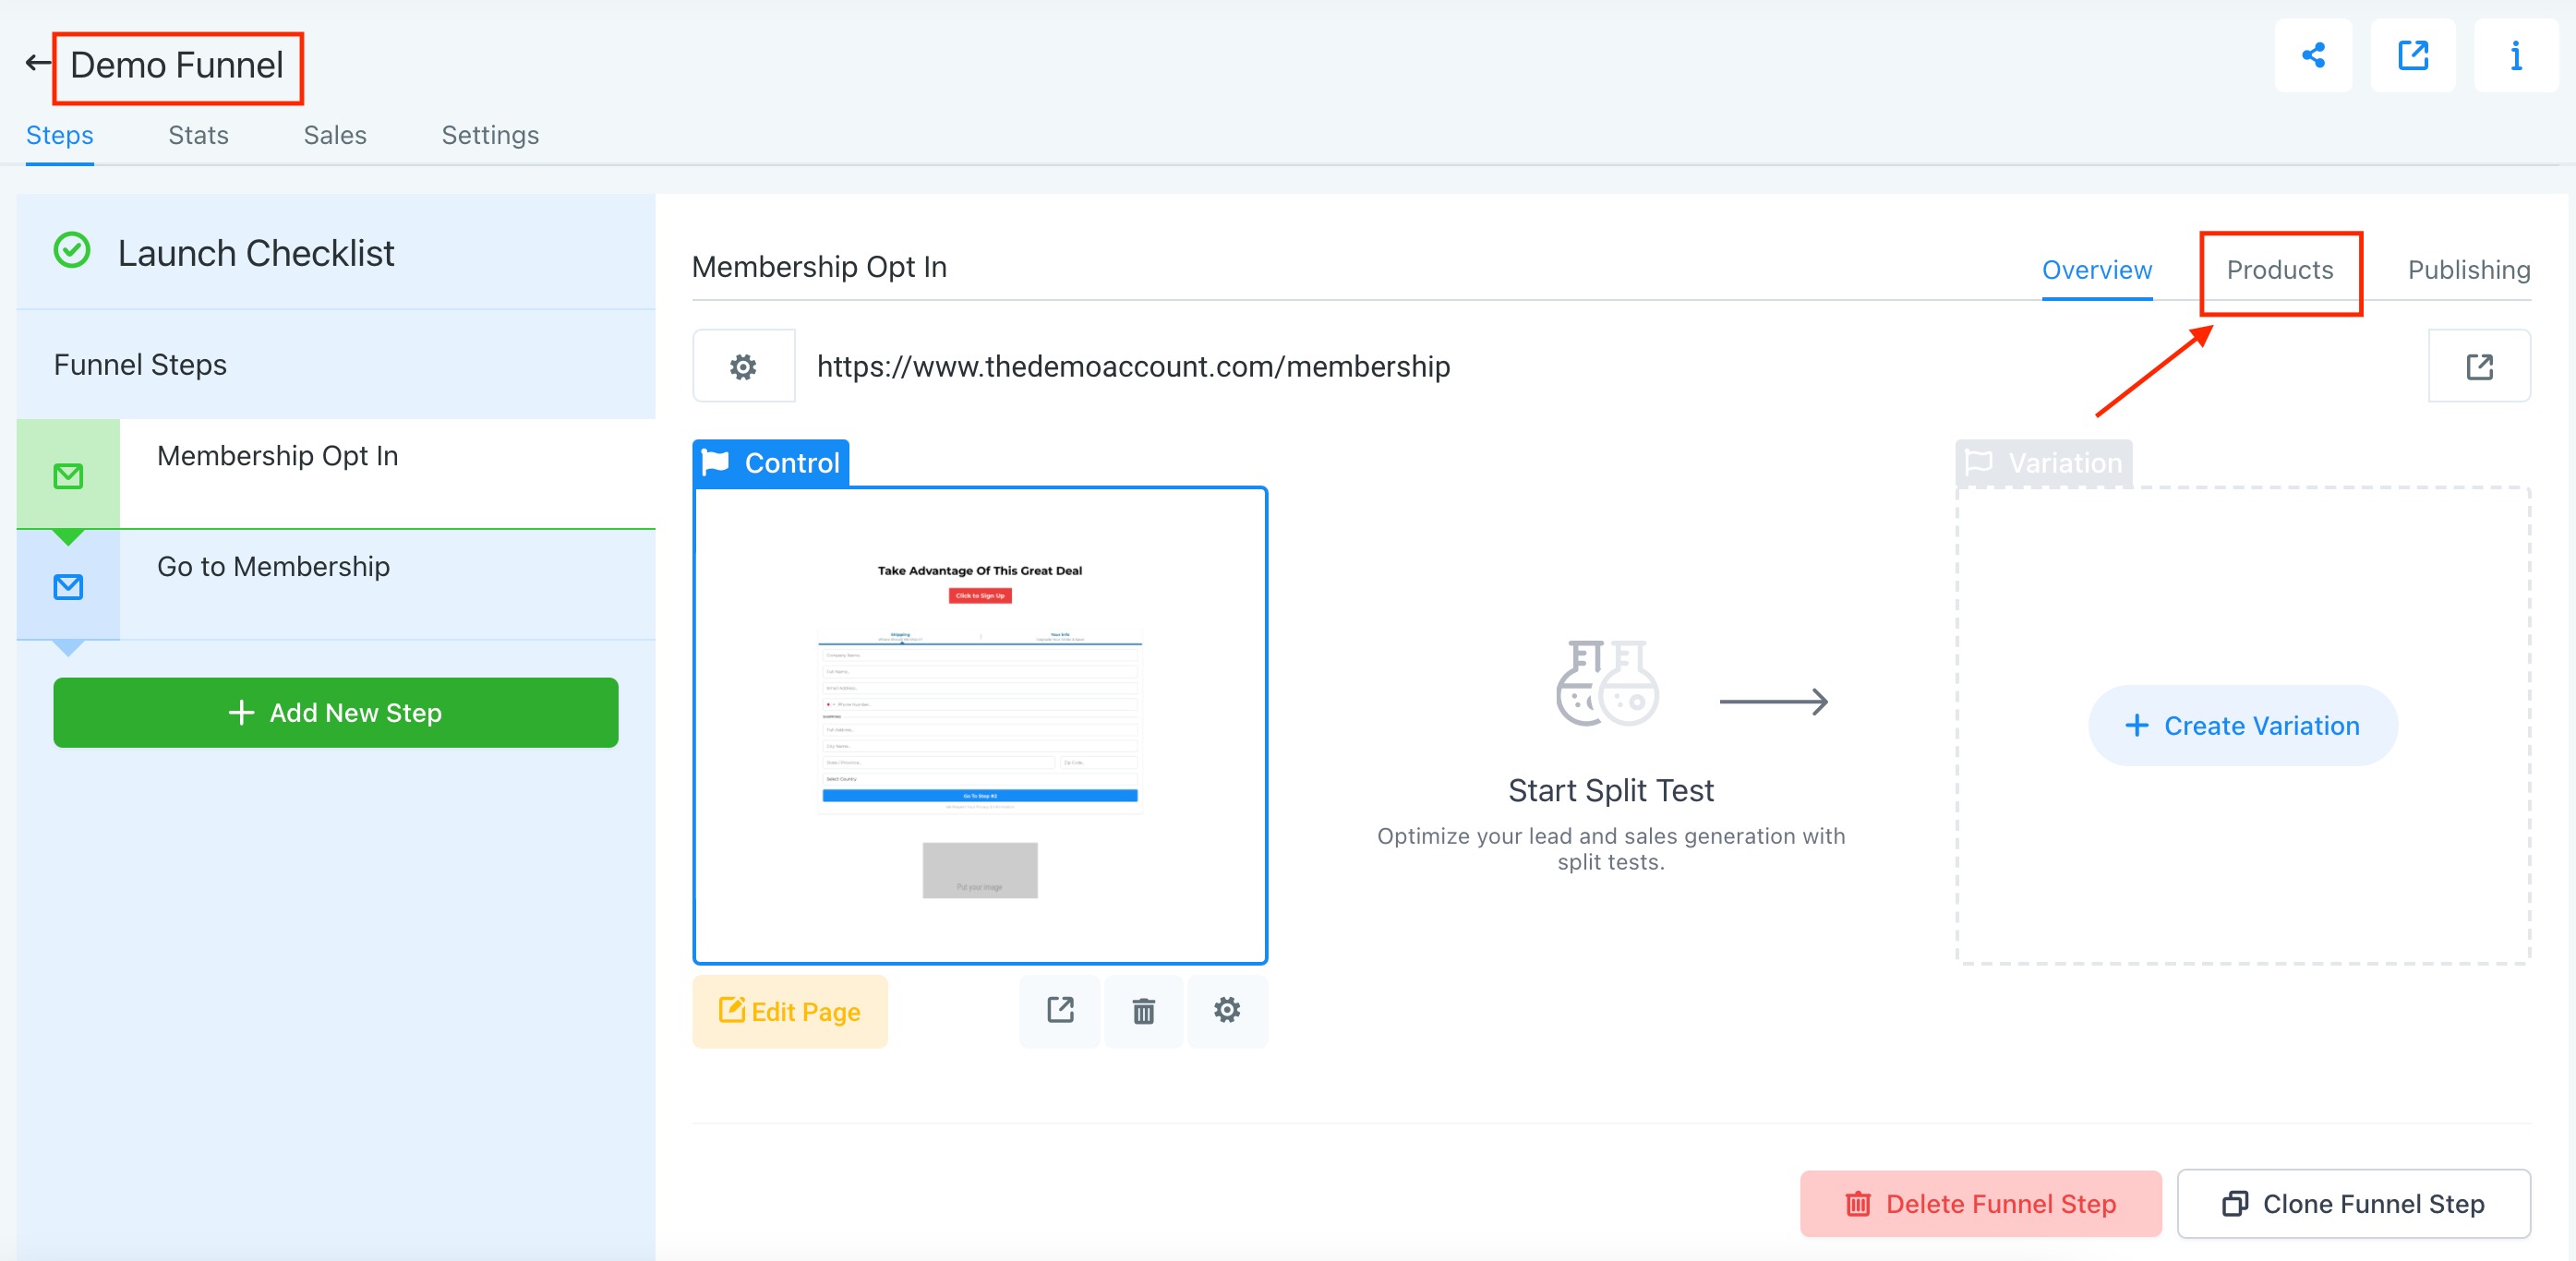Click the info icon top right
Image resolution: width=2576 pixels, height=1261 pixels.
coord(2515,56)
